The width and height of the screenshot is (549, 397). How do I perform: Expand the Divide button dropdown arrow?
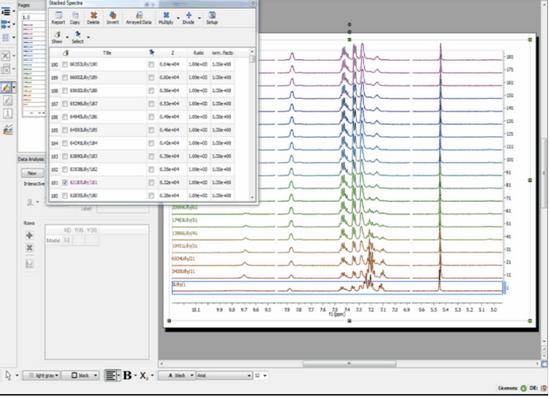coord(199,18)
